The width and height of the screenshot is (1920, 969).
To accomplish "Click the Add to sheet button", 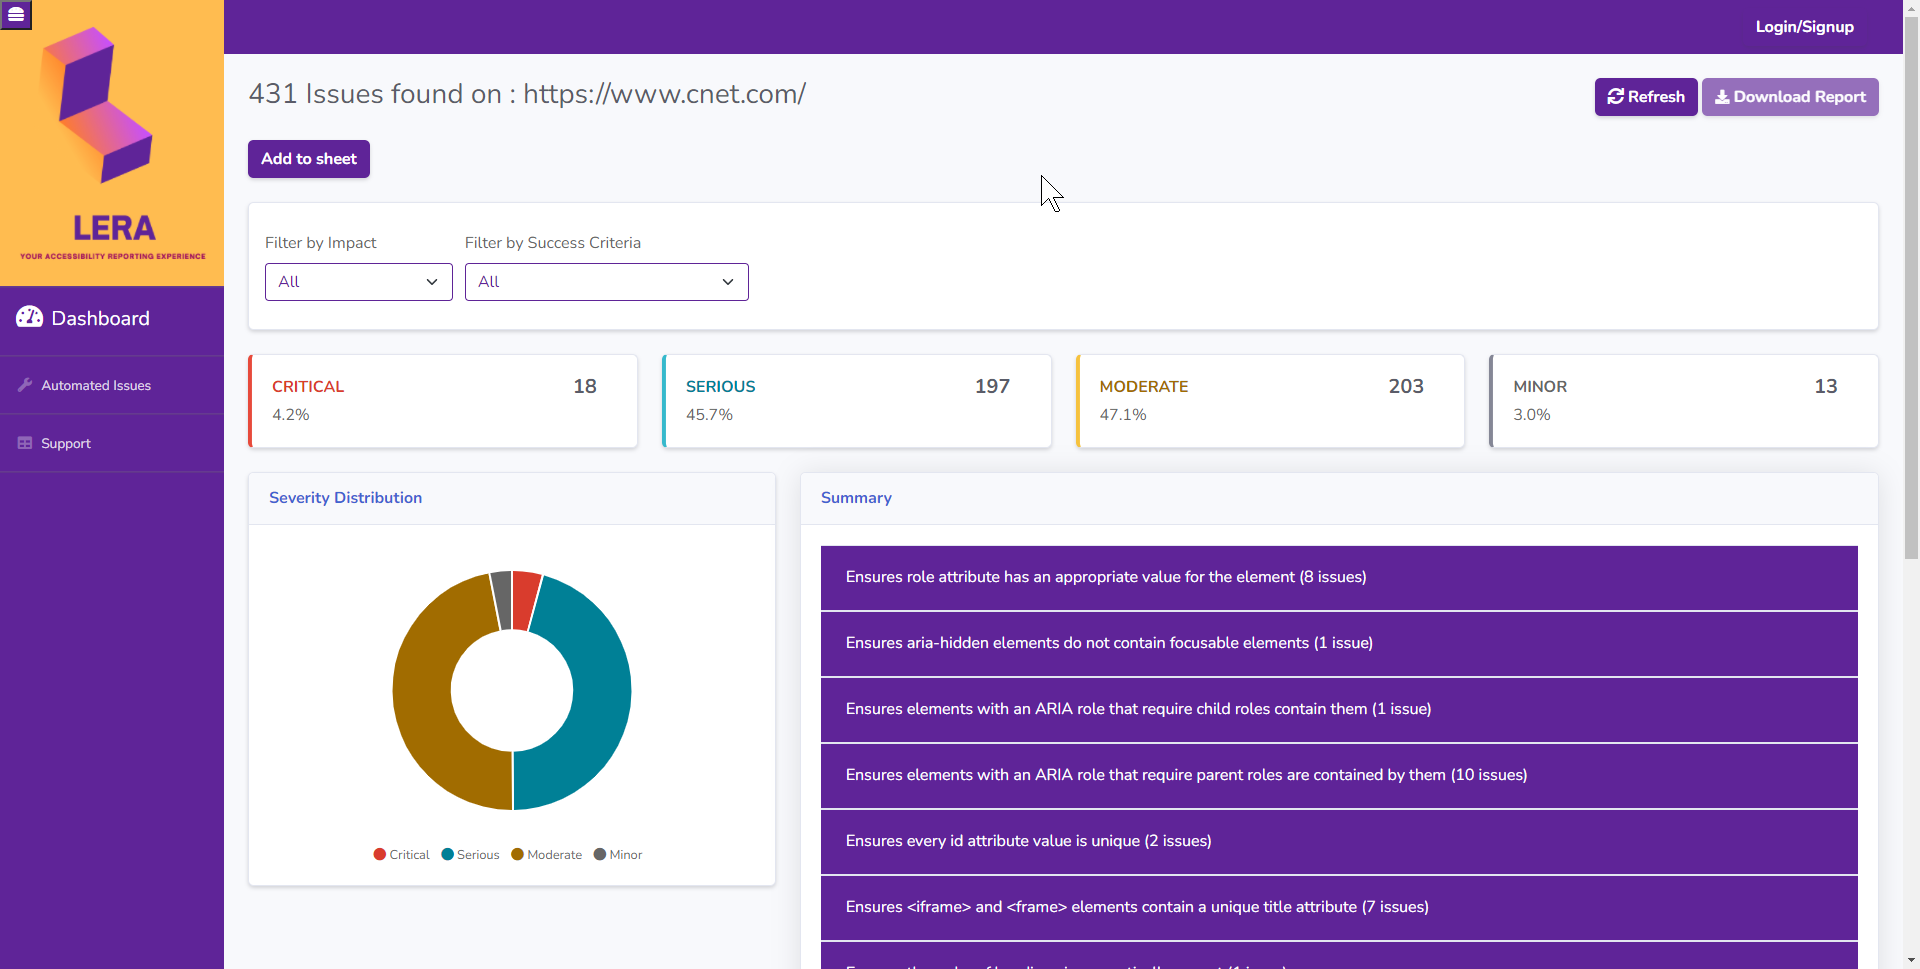I will pyautogui.click(x=308, y=158).
